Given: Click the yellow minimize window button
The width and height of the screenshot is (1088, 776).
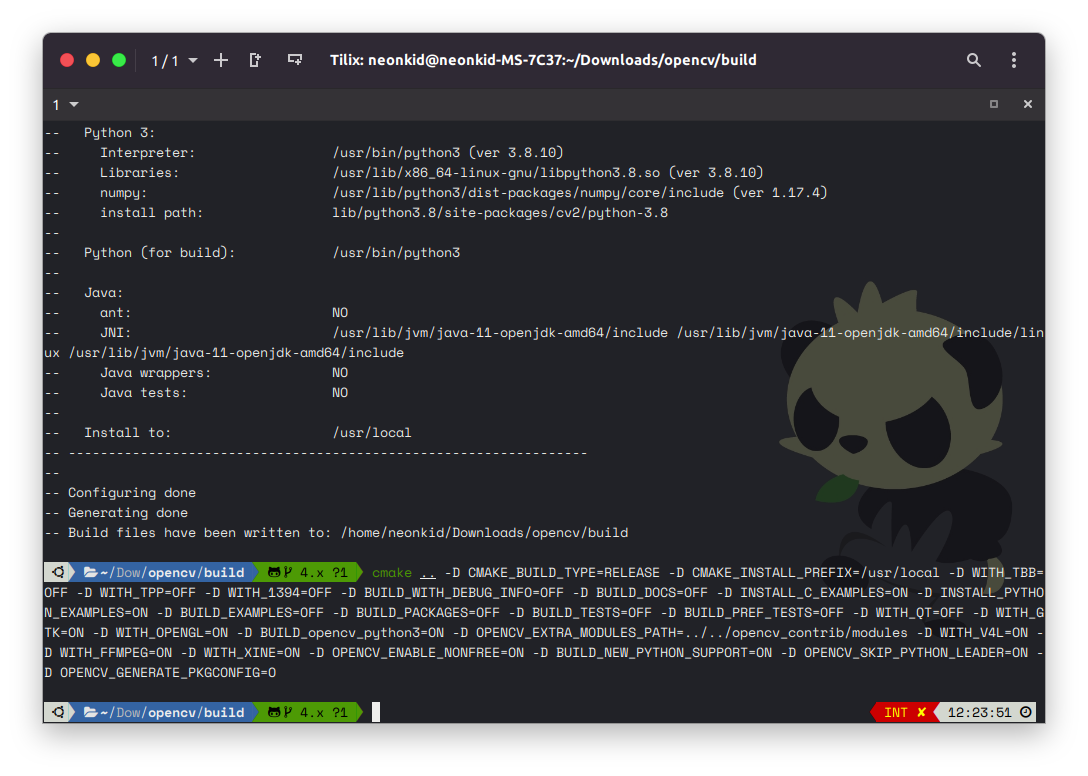Looking at the screenshot, I should coord(92,60).
